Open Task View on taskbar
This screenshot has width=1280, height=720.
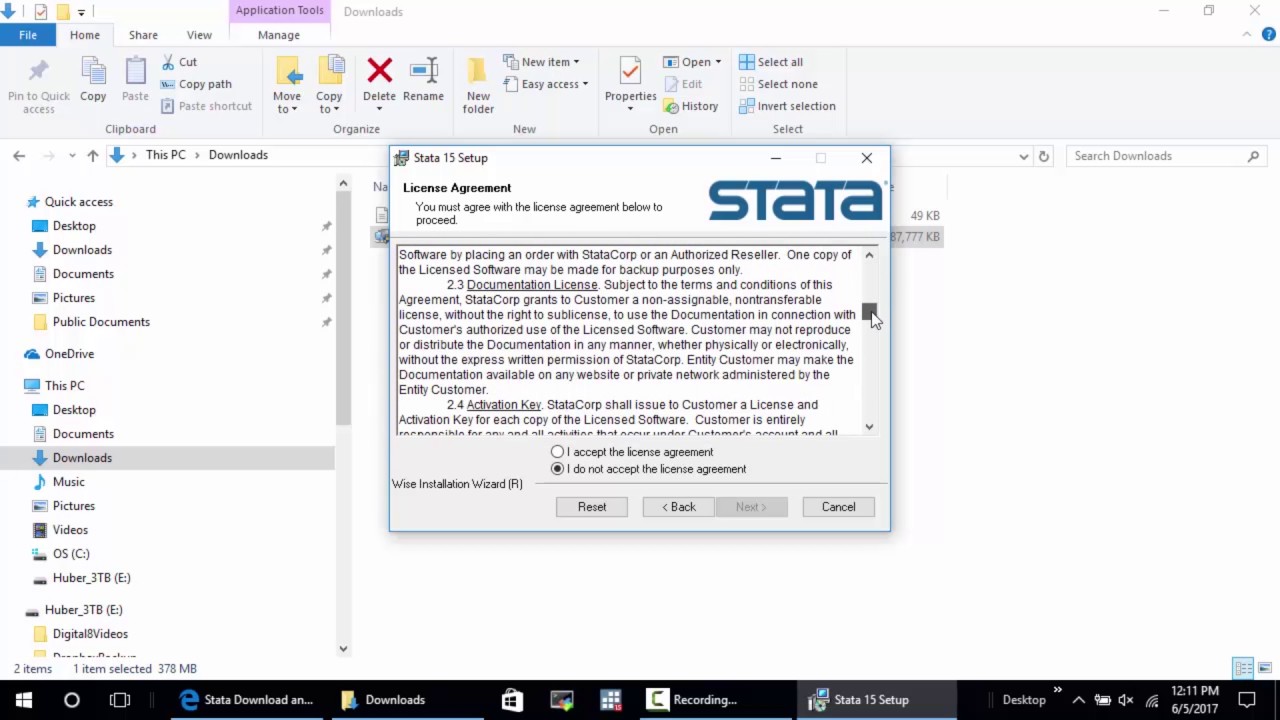click(120, 700)
